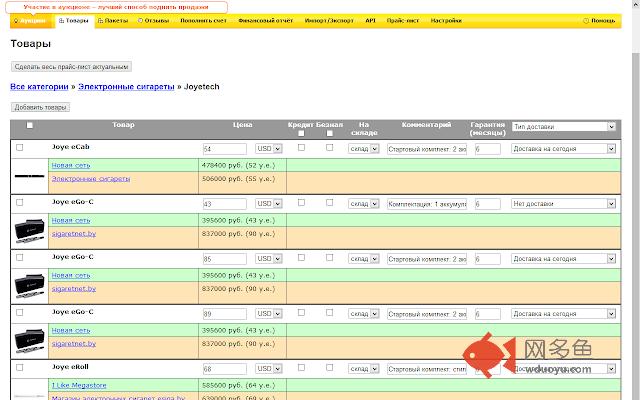Open 'Доставка на сегодня' dropdown for Joye eCab
The height and width of the screenshot is (400, 640).
tap(564, 149)
